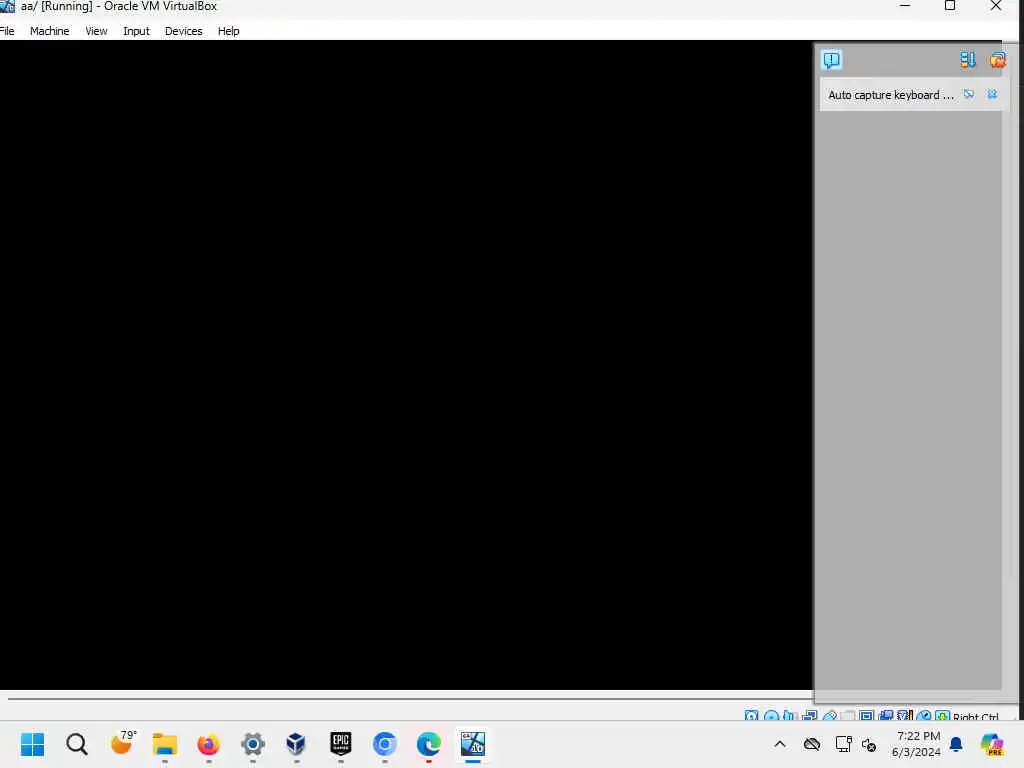The height and width of the screenshot is (768, 1024).
Task: Open the weather widget showing 79°
Action: click(x=122, y=743)
